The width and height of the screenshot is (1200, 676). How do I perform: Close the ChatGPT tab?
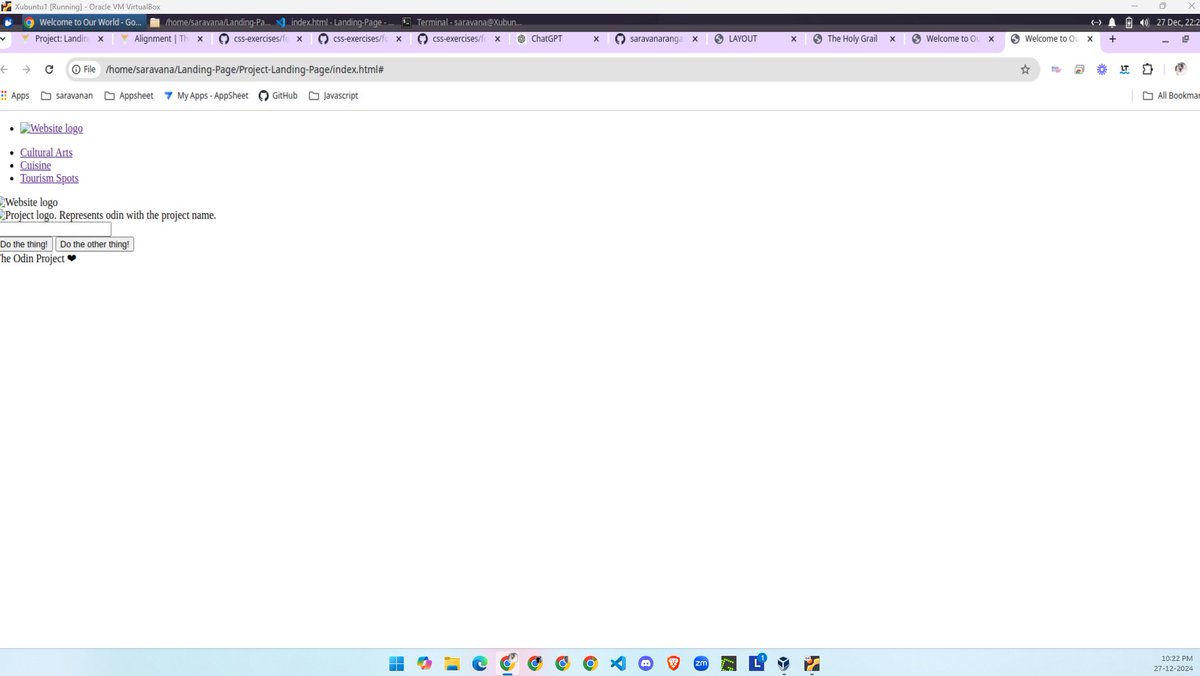[597, 39]
